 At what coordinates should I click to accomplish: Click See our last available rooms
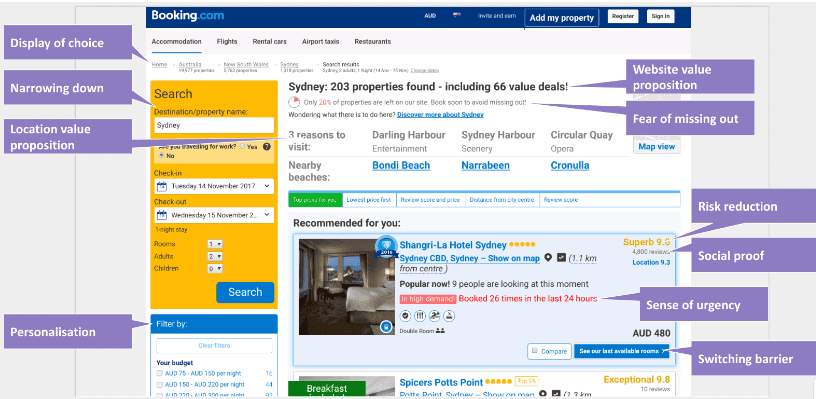621,351
